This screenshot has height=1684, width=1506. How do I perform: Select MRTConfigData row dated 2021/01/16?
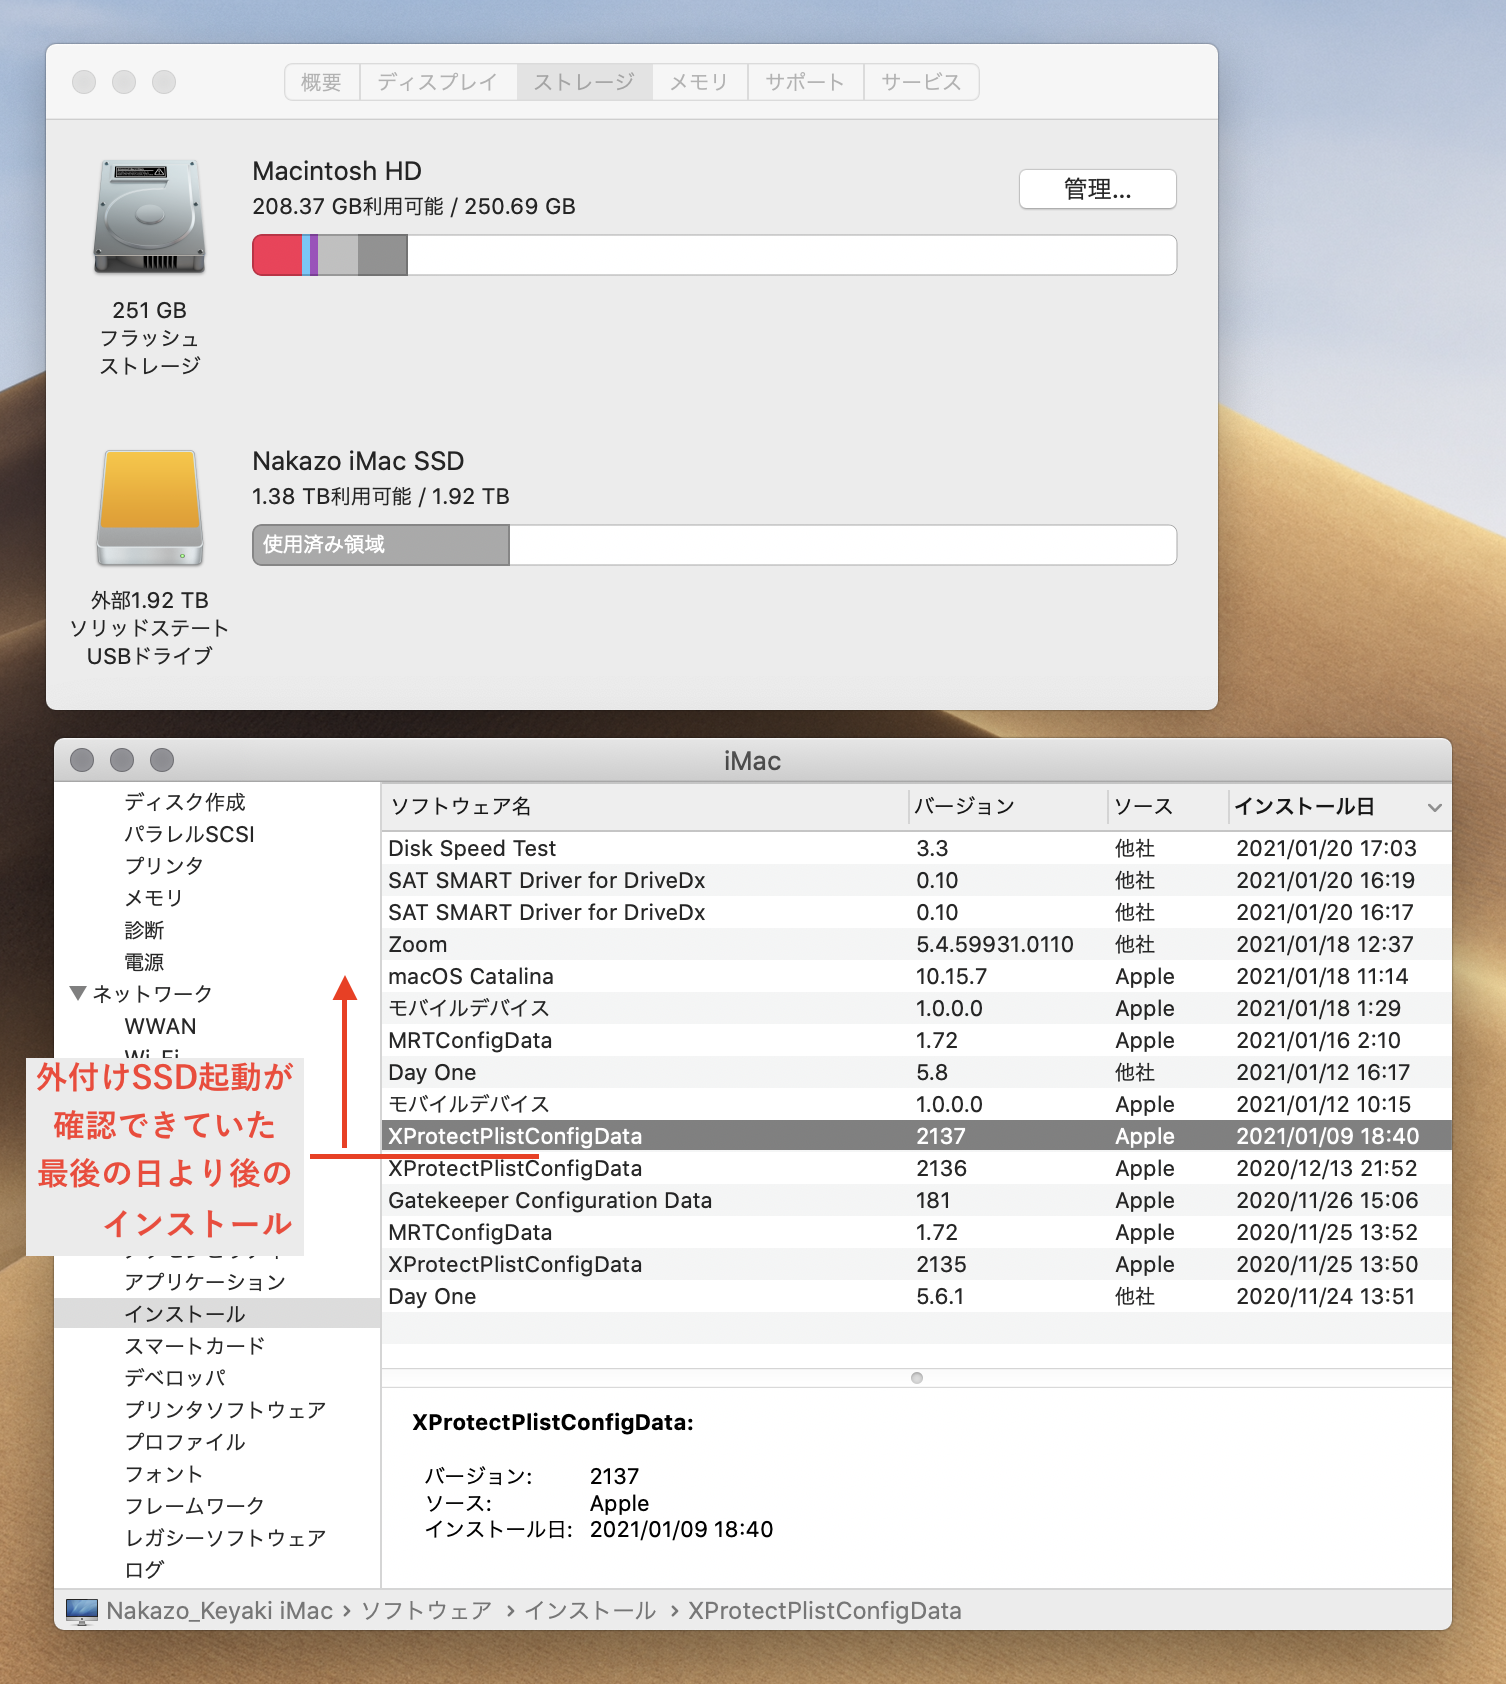(916, 1040)
